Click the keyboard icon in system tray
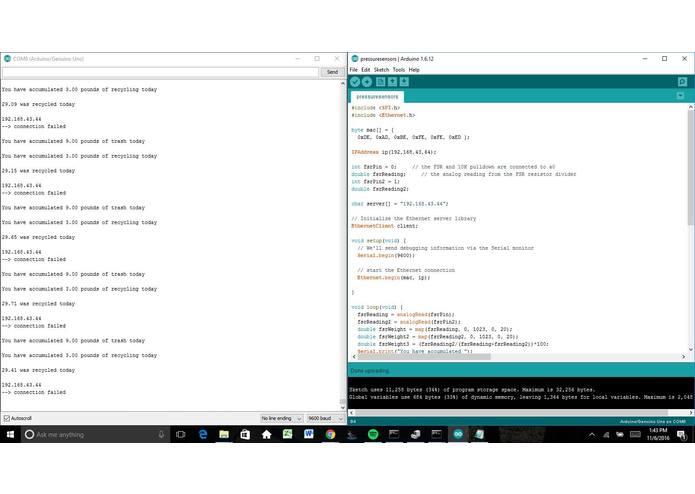 coord(635,435)
